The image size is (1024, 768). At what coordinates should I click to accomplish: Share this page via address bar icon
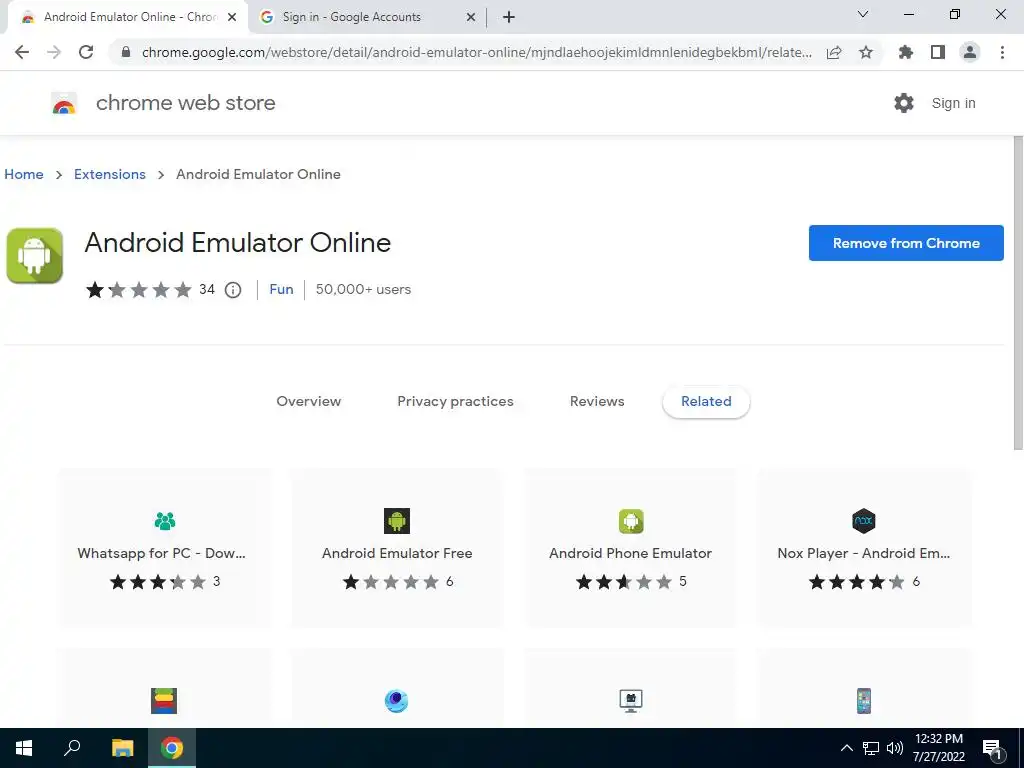coord(834,52)
